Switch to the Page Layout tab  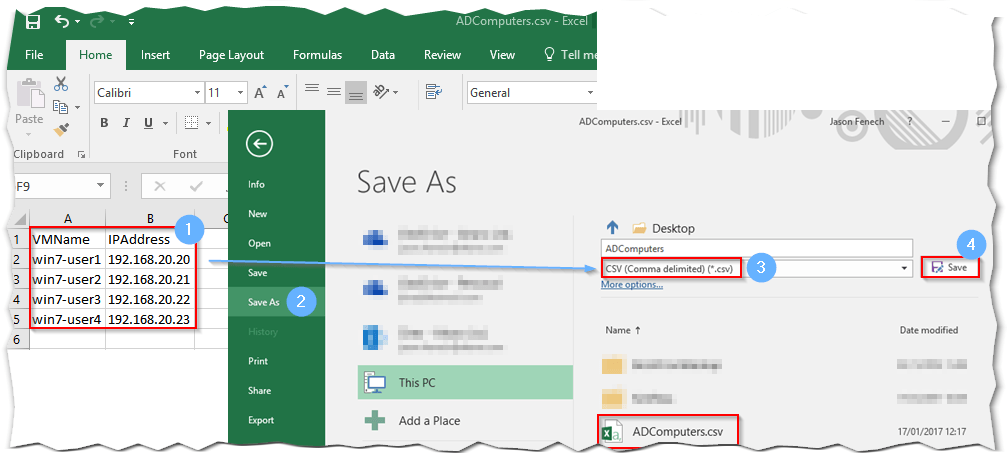pyautogui.click(x=231, y=55)
